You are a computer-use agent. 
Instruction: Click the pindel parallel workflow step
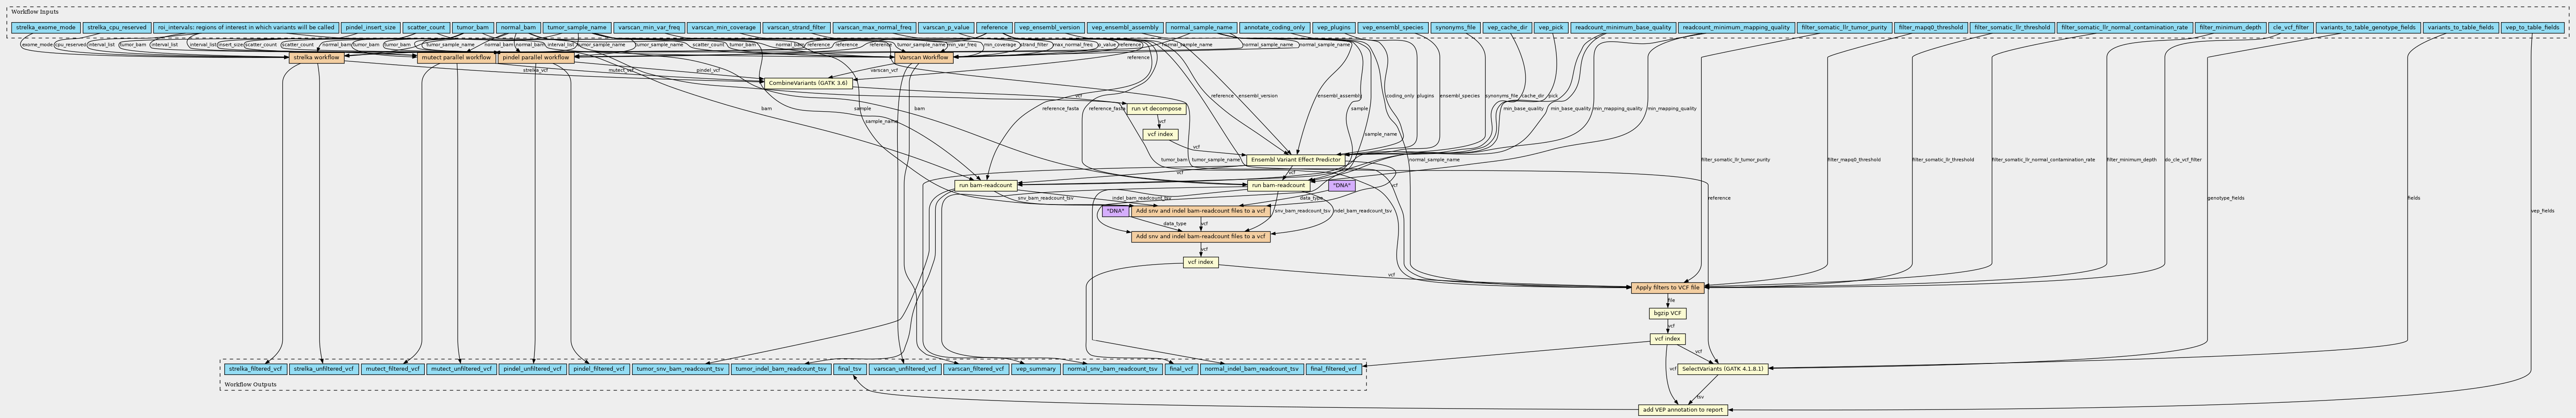(536, 58)
